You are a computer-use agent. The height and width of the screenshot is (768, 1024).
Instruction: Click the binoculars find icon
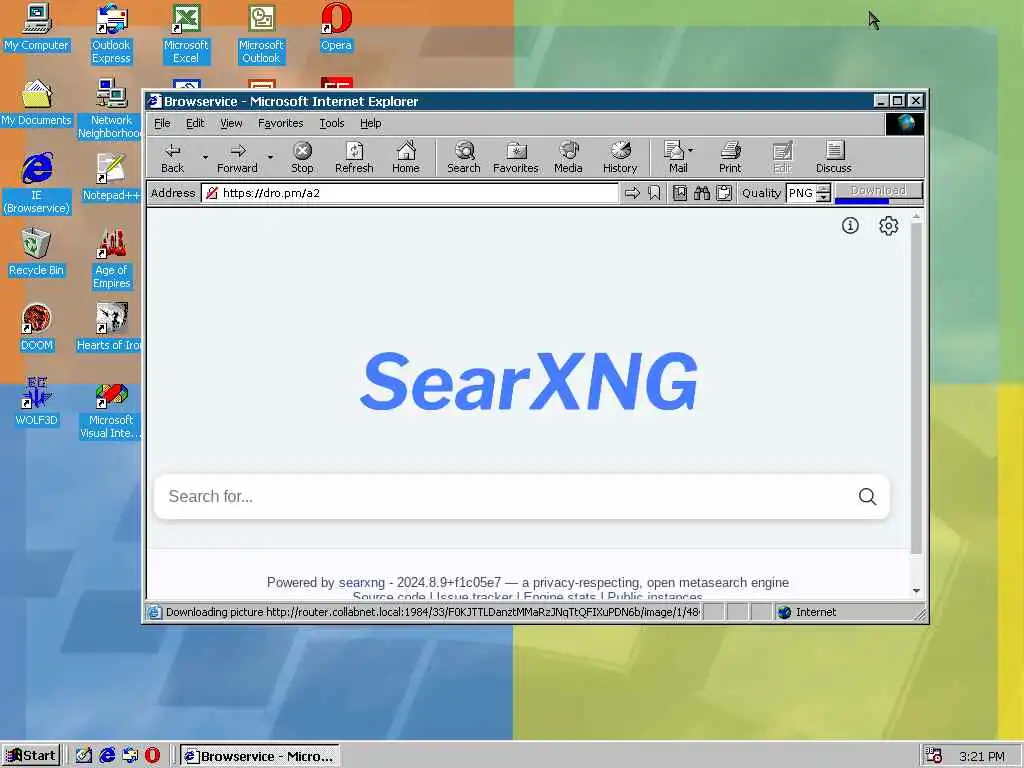tap(702, 193)
